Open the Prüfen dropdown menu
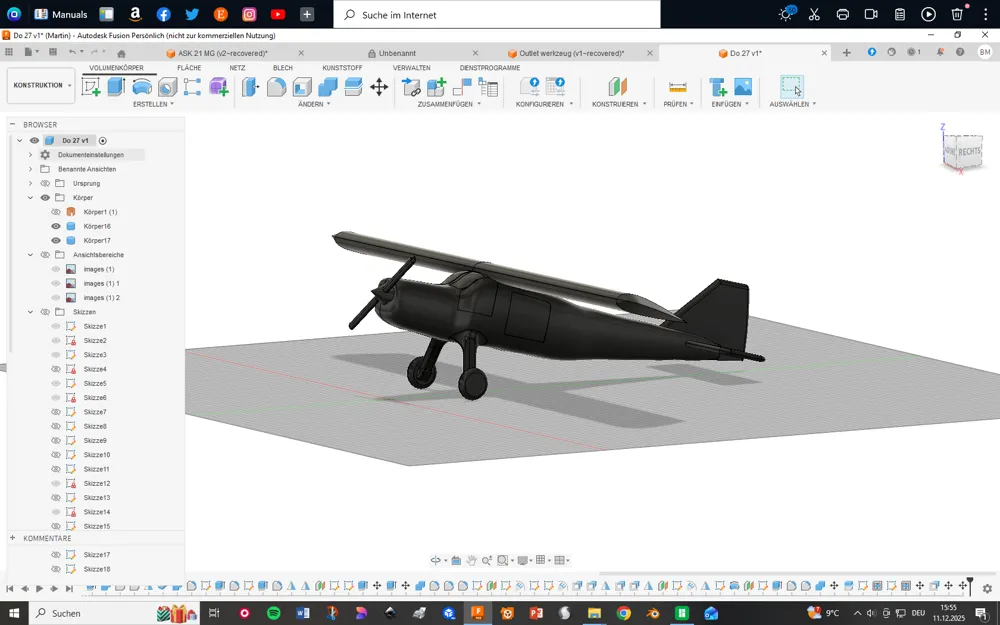 (678, 104)
